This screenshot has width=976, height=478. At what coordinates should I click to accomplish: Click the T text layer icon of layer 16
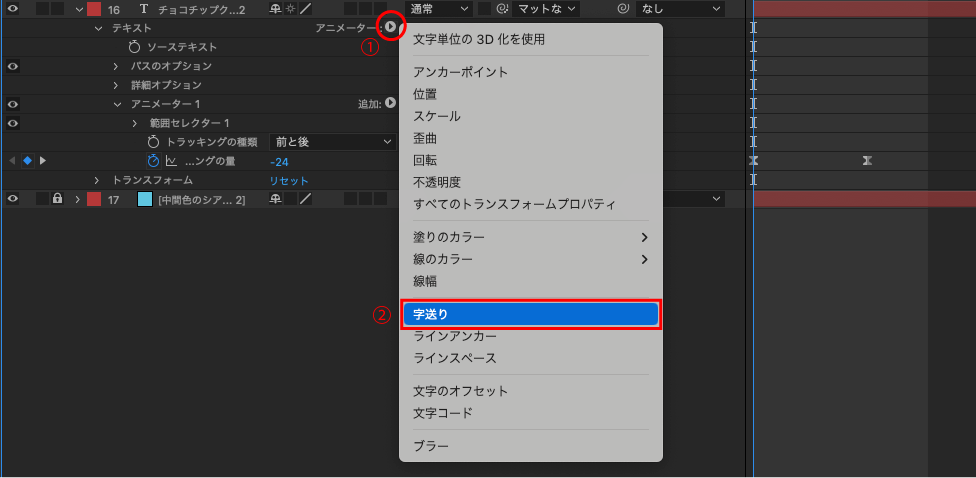(144, 9)
